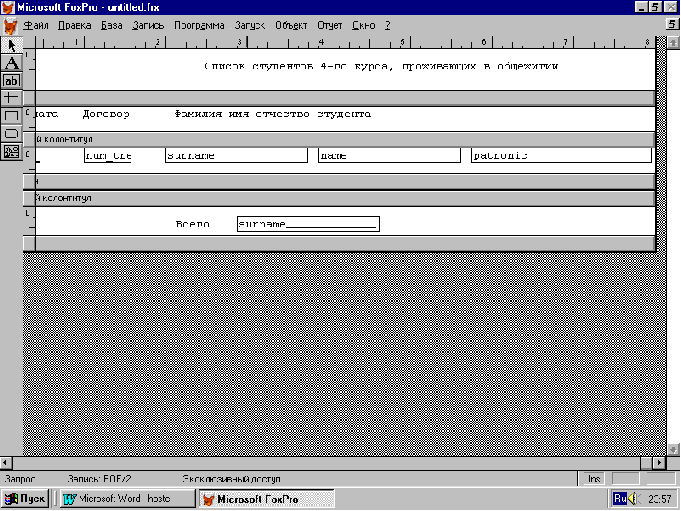Select the arrow pointer tool

11,45
